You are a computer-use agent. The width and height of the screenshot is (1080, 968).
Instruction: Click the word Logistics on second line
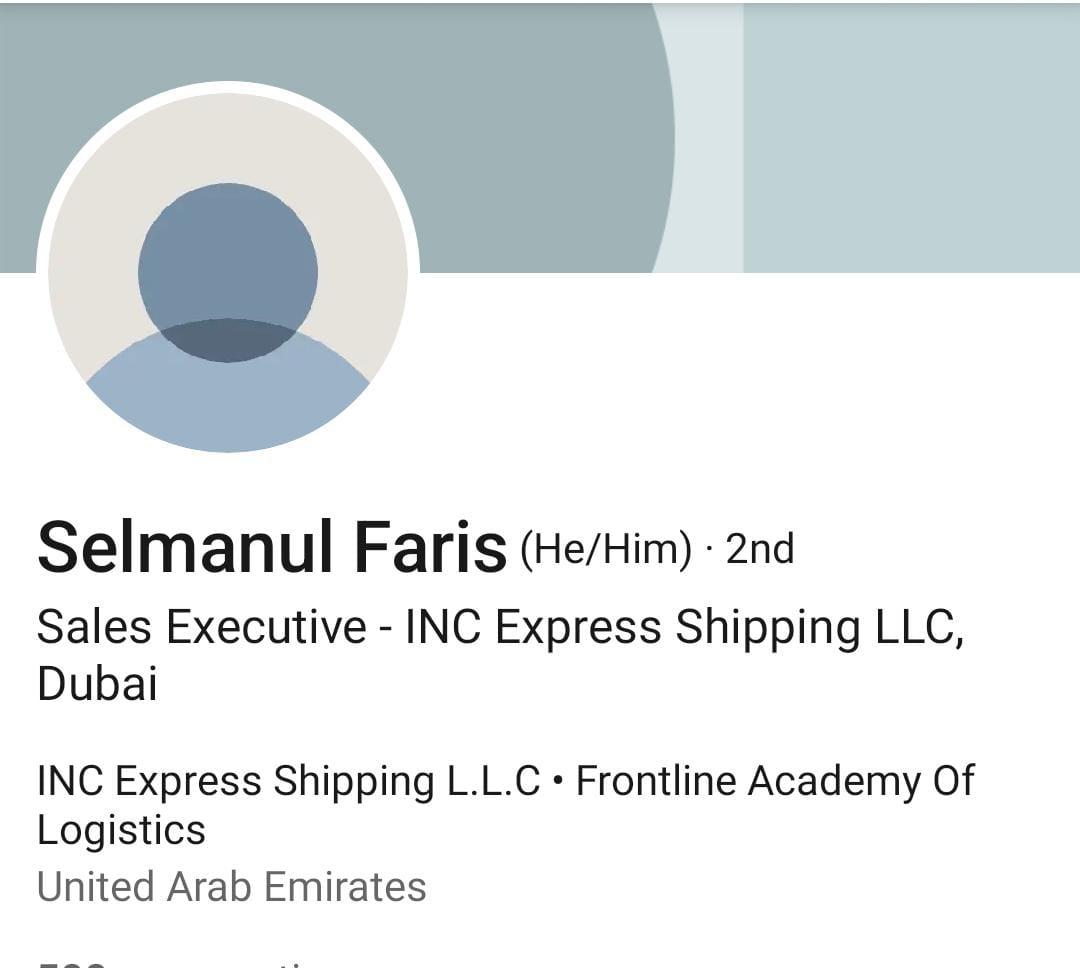pyautogui.click(x=121, y=830)
